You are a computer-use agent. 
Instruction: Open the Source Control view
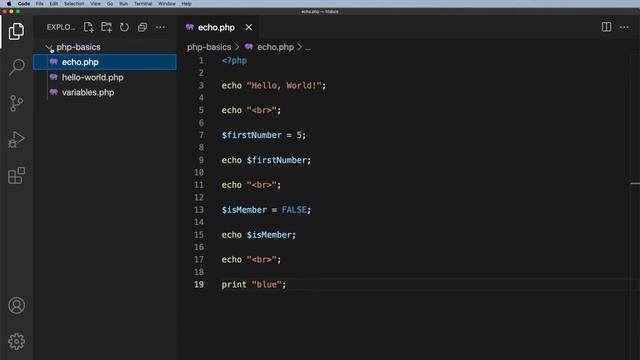[x=16, y=103]
